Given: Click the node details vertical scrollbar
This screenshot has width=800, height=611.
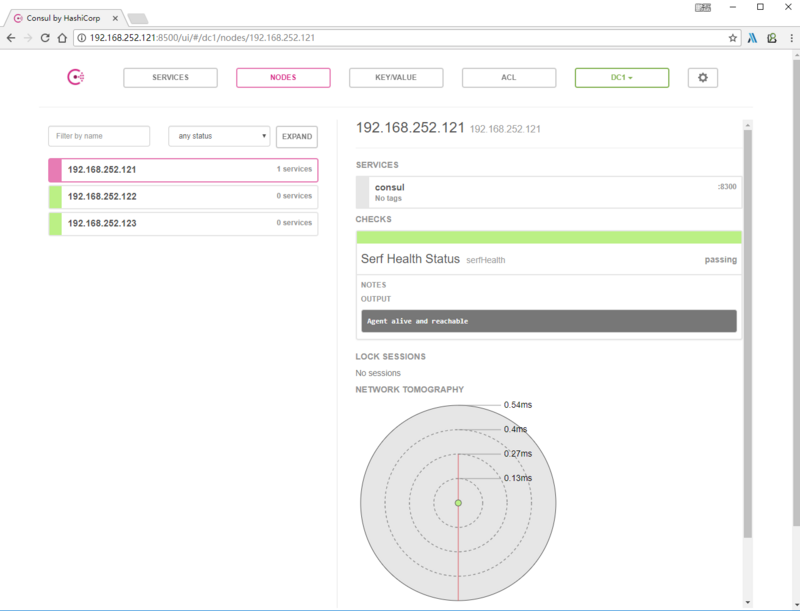Looking at the screenshot, I should tap(746, 330).
